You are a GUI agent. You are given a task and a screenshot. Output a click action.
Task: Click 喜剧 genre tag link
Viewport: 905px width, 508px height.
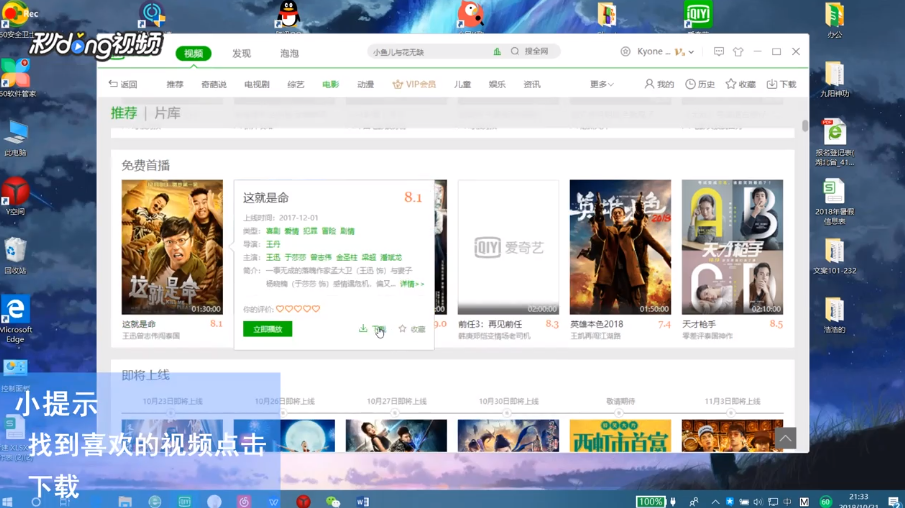coord(273,231)
